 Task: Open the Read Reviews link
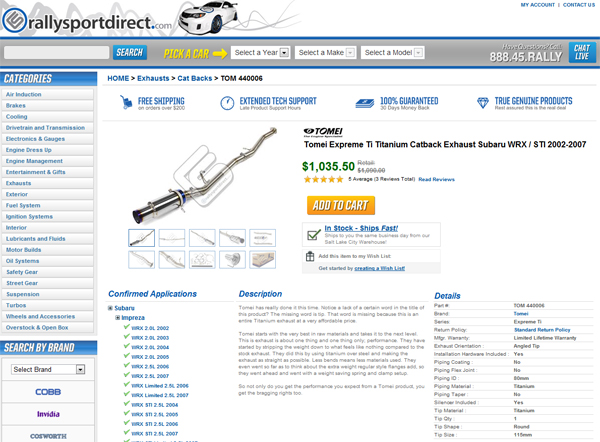pyautogui.click(x=436, y=179)
